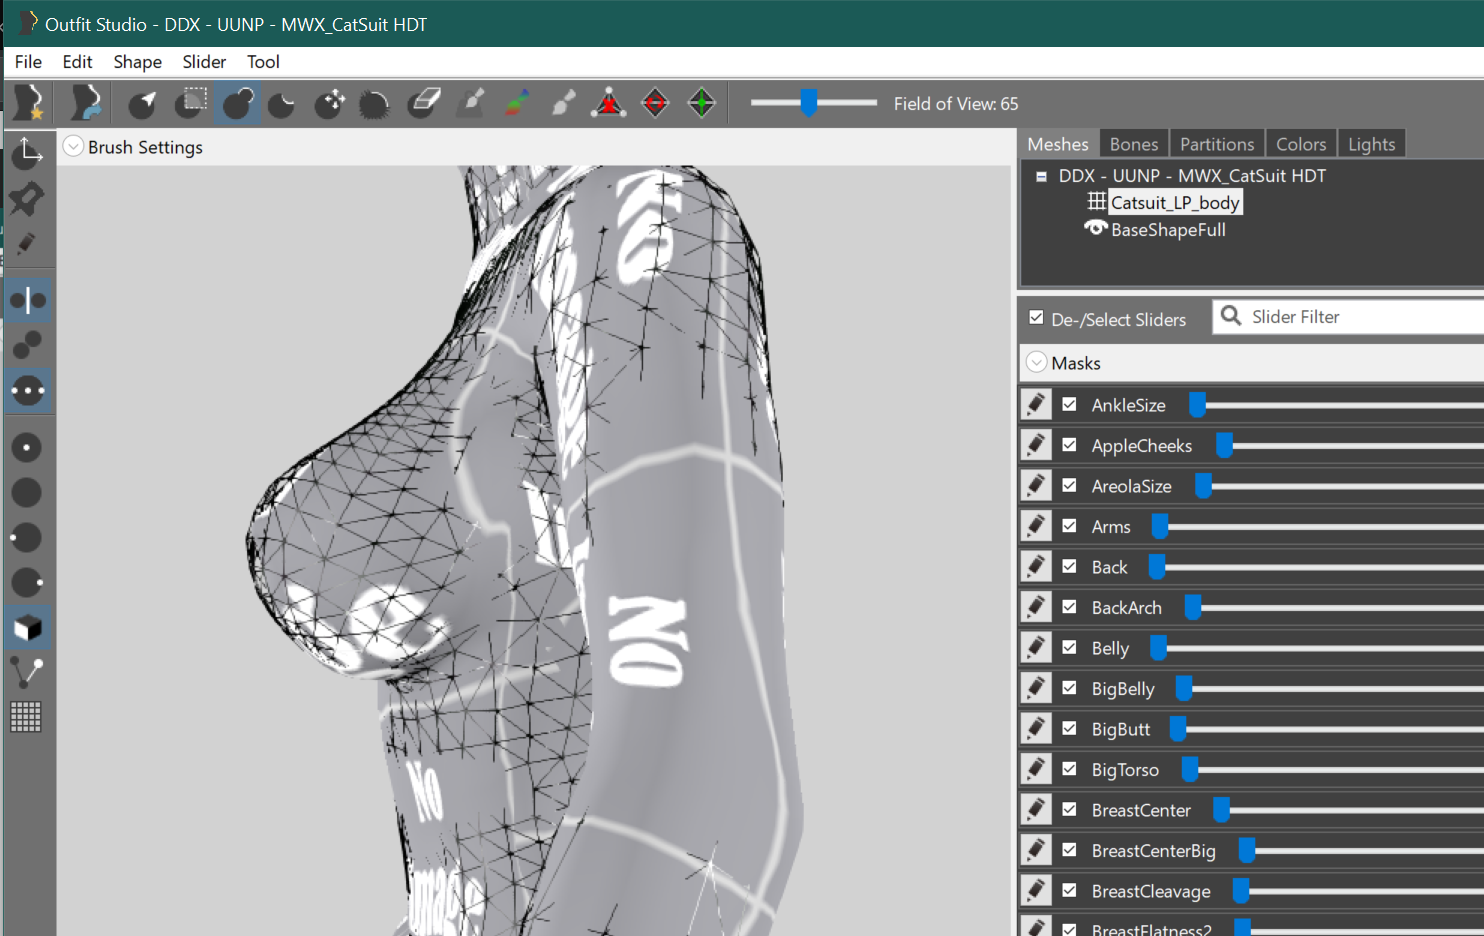Screen dimensions: 1484x936
Task: Open the Tool menu
Action: (263, 62)
